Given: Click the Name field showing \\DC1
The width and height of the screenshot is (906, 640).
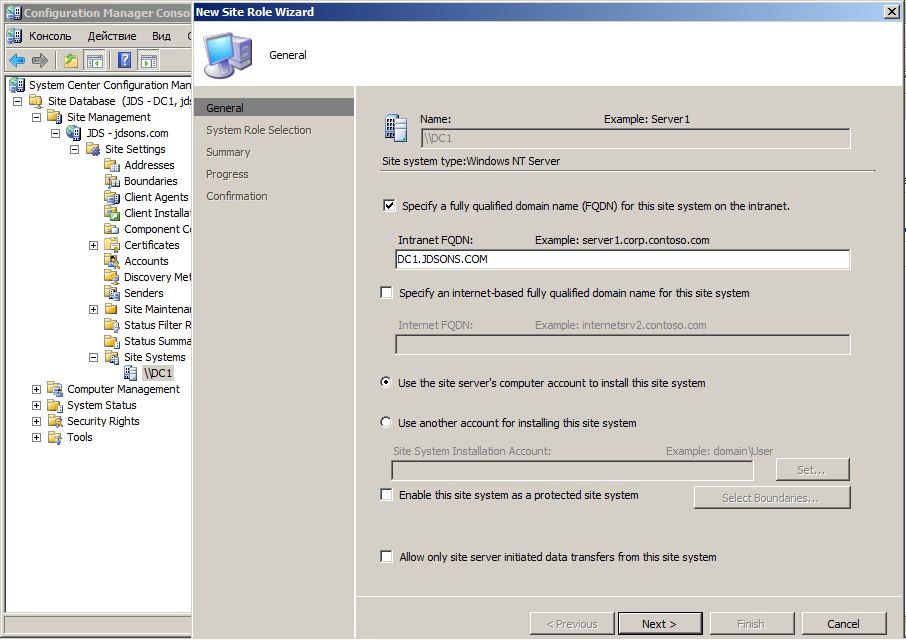Looking at the screenshot, I should tap(636, 138).
